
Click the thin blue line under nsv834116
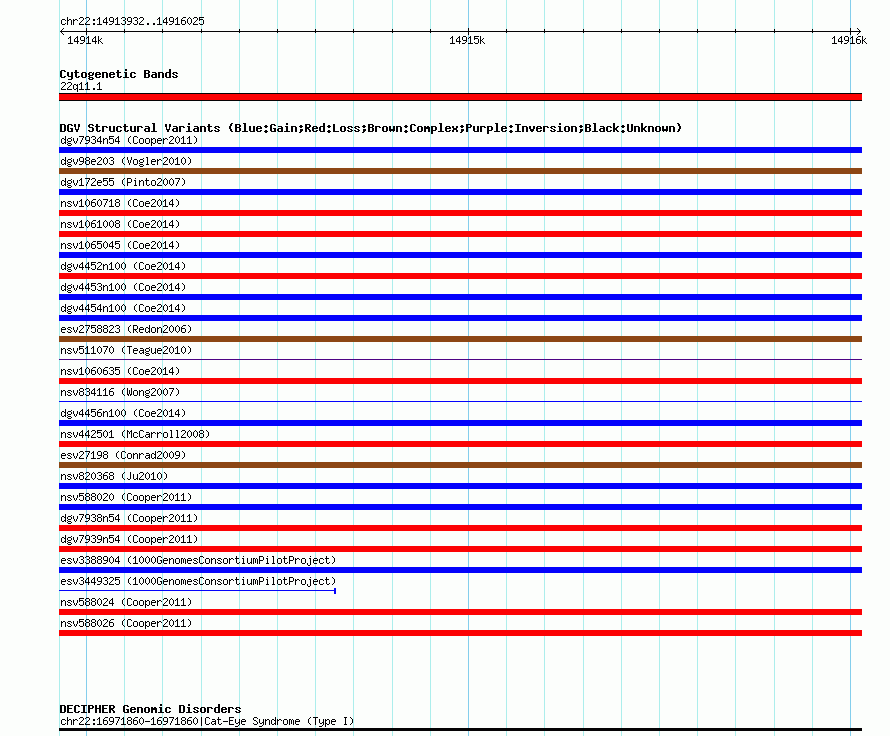(460, 401)
